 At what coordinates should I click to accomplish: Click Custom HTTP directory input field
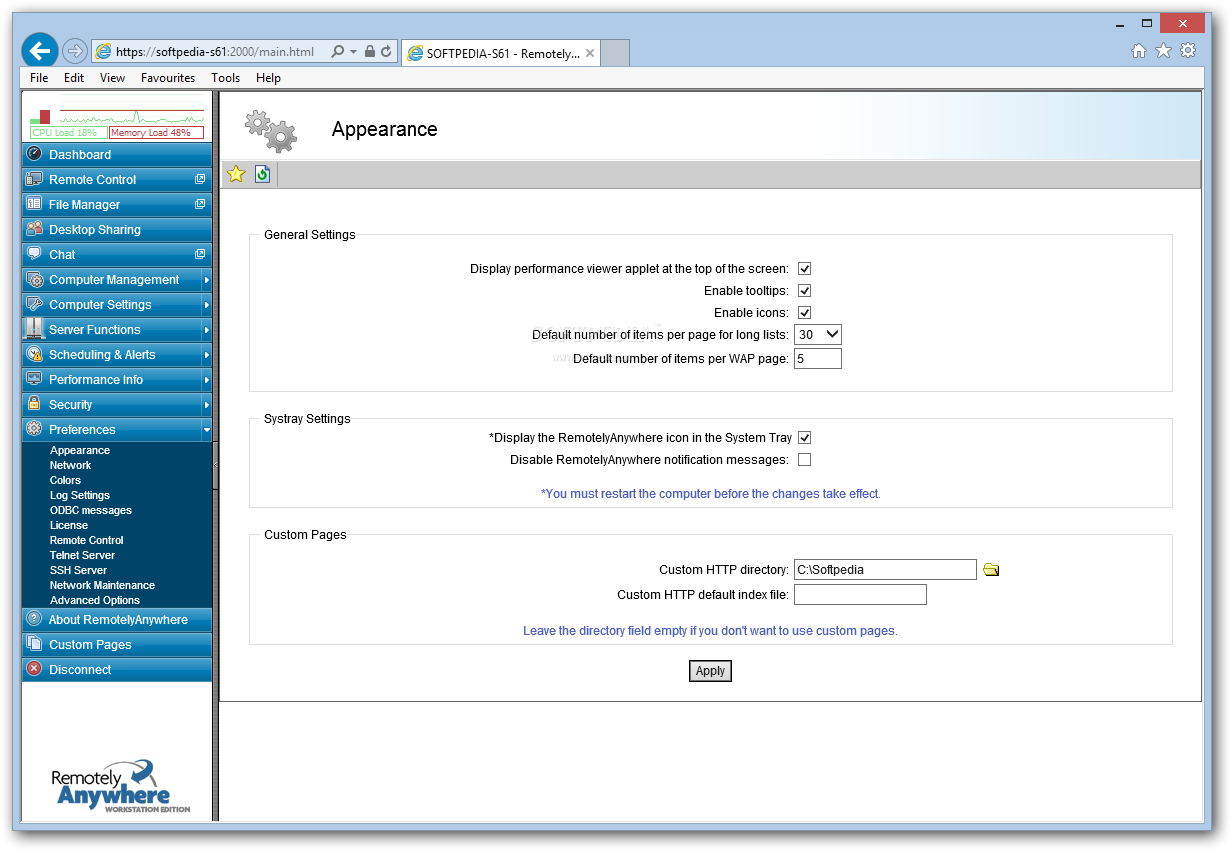[885, 570]
